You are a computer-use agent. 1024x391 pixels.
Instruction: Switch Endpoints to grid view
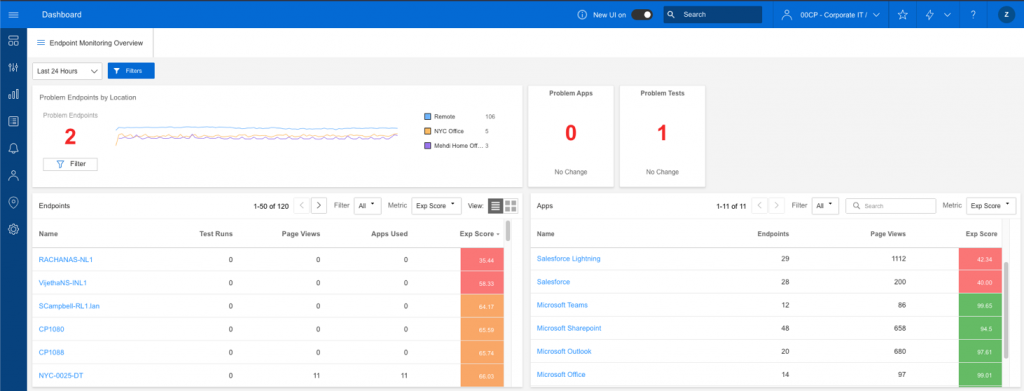point(511,206)
